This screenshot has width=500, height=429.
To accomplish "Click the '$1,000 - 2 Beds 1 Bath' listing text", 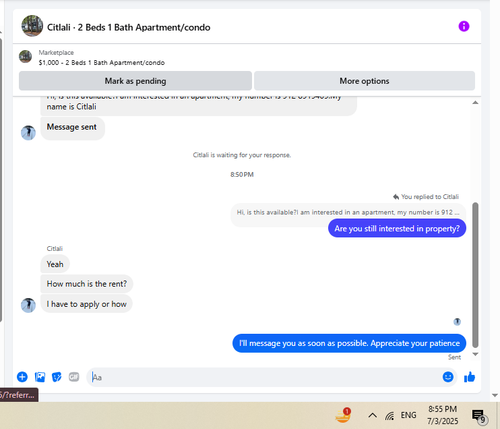I will coord(102,63).
